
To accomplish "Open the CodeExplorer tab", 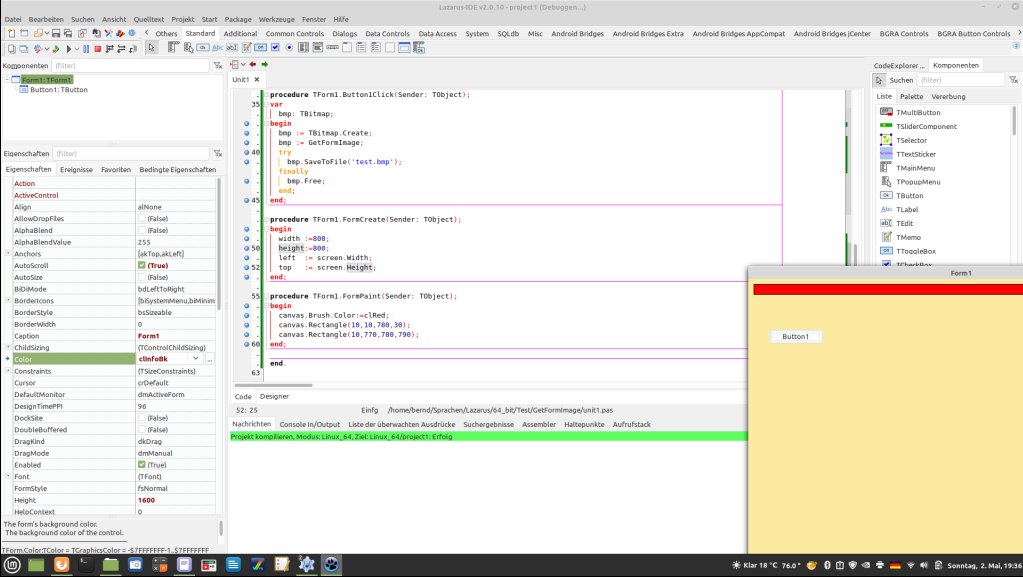I will tap(899, 66).
